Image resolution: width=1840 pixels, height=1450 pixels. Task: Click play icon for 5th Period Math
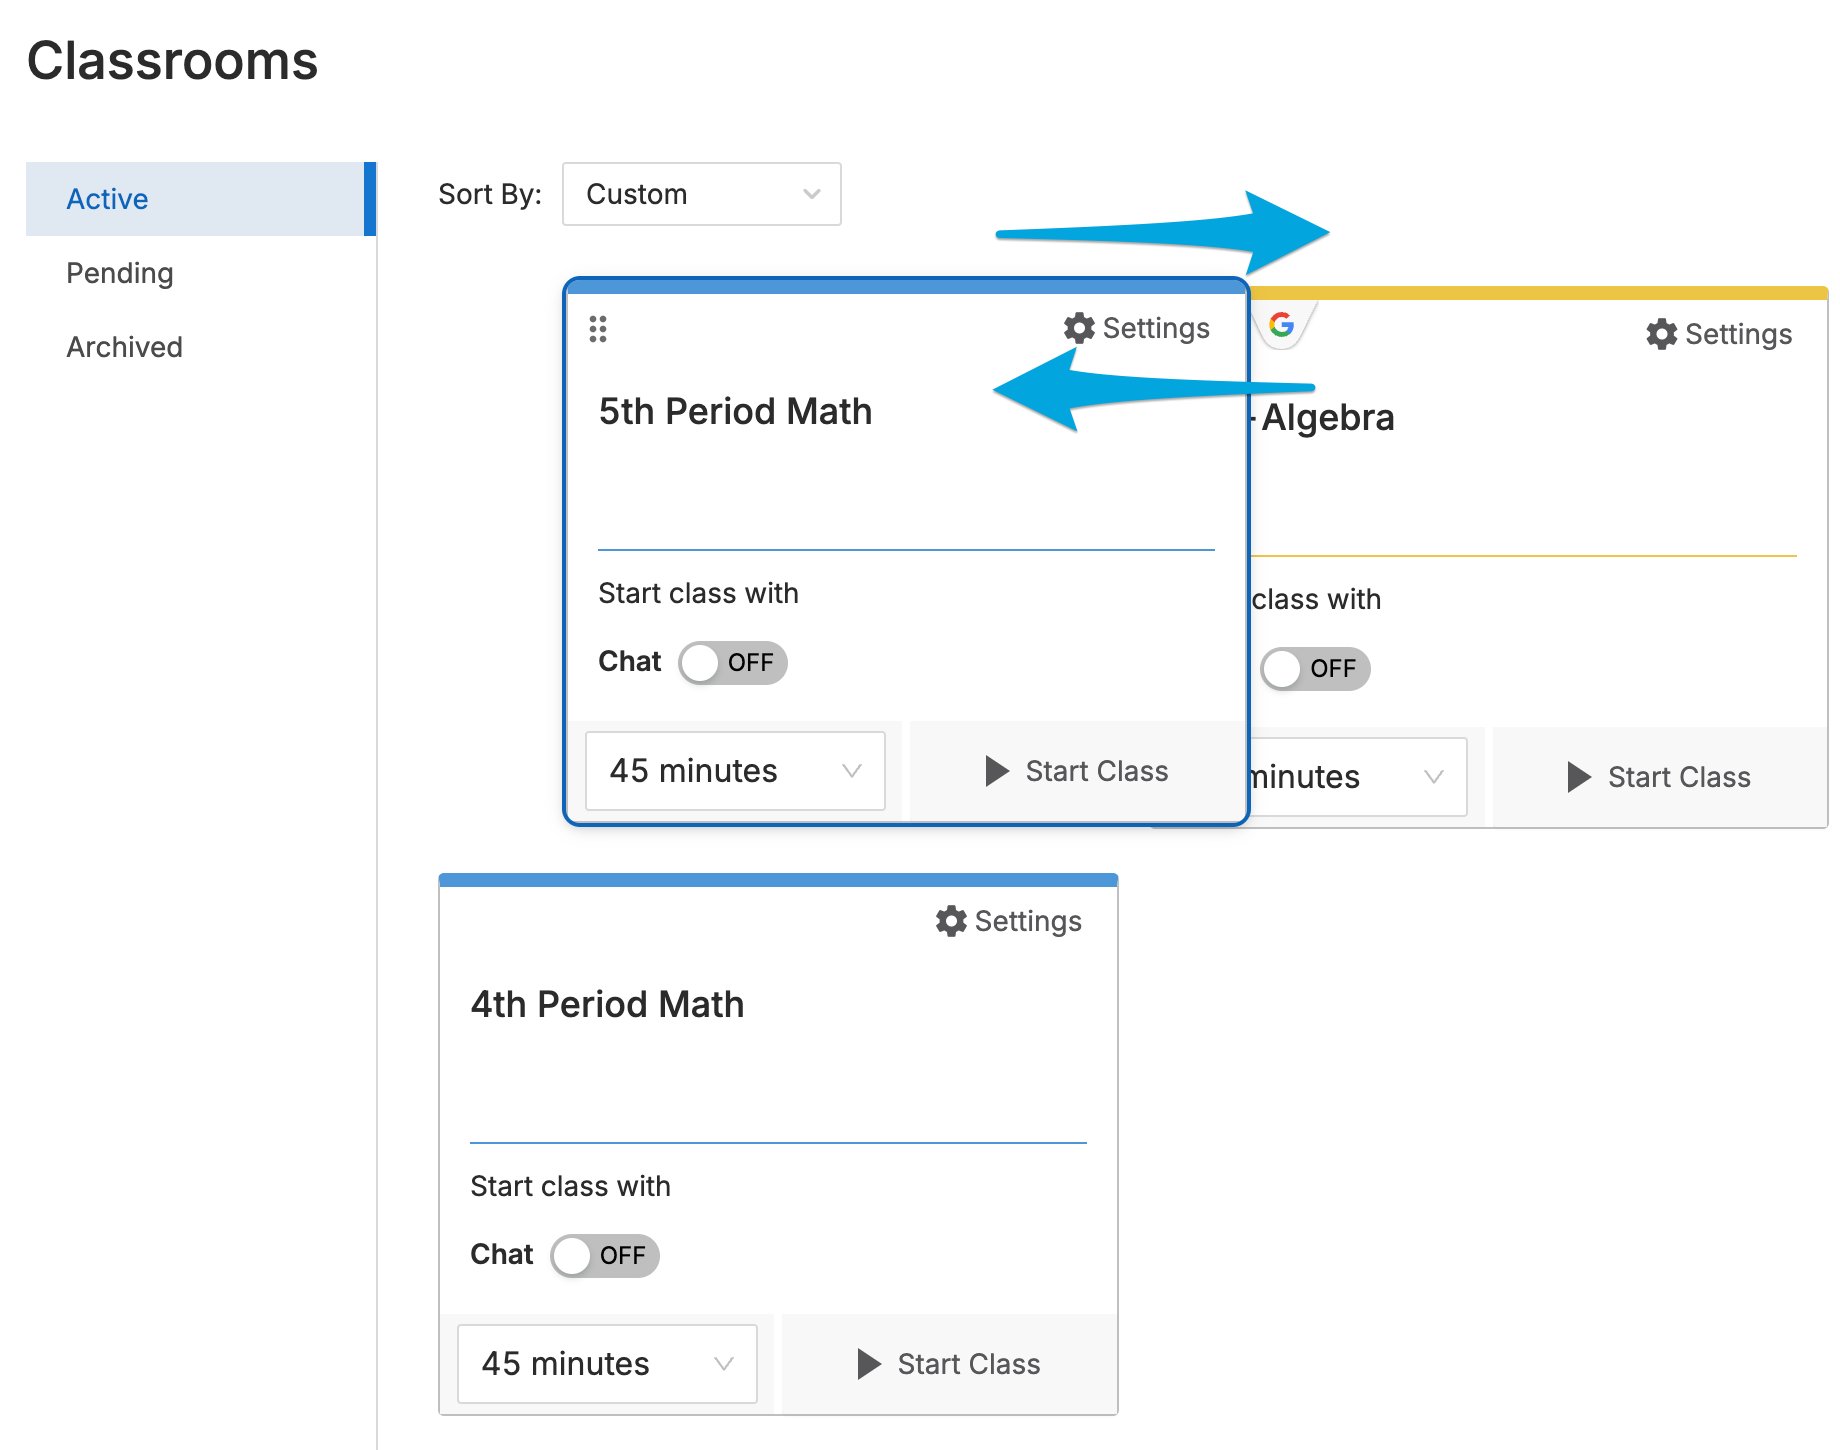(997, 771)
